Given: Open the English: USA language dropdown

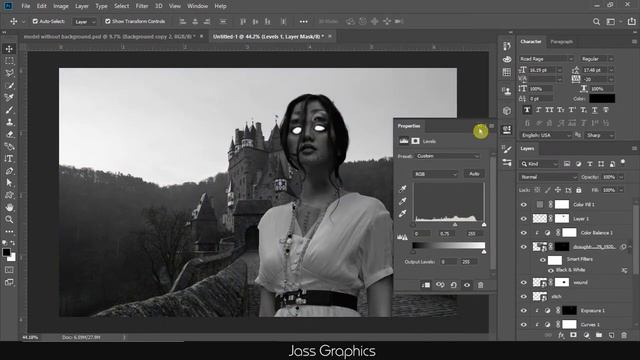Looking at the screenshot, I should [545, 135].
